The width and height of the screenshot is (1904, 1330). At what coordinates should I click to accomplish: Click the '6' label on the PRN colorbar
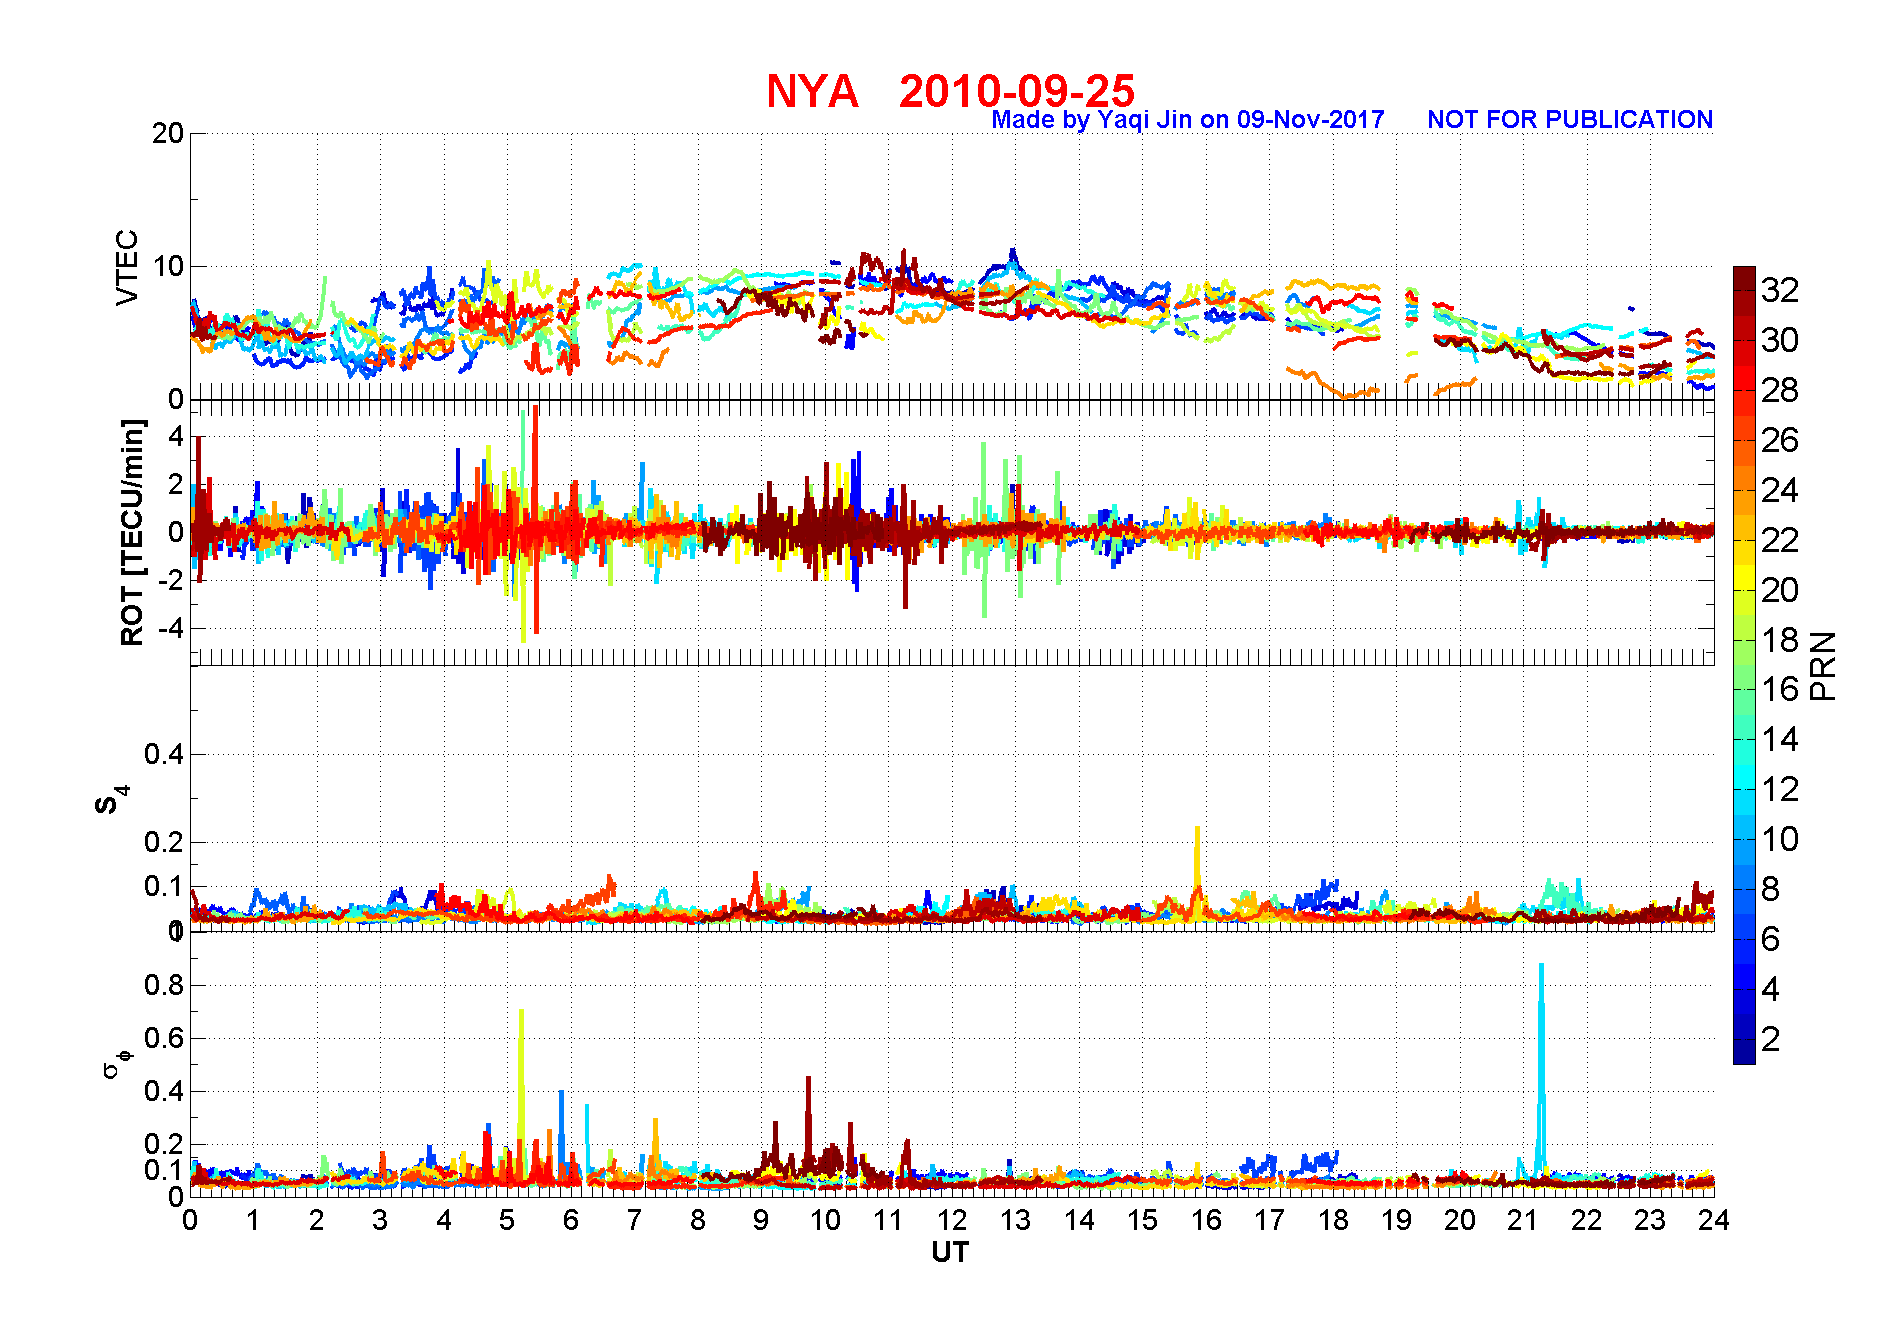point(1771,939)
